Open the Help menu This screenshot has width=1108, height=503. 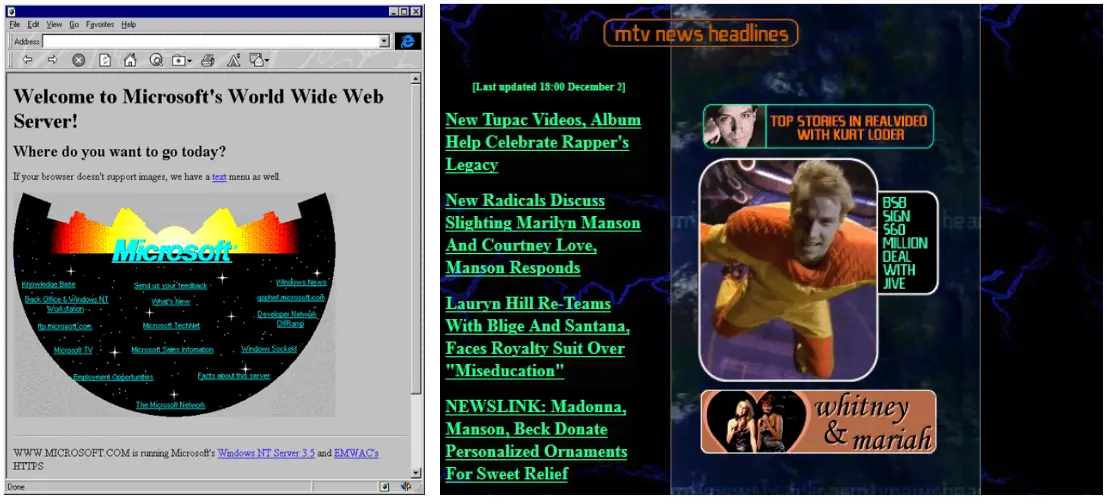[x=128, y=24]
